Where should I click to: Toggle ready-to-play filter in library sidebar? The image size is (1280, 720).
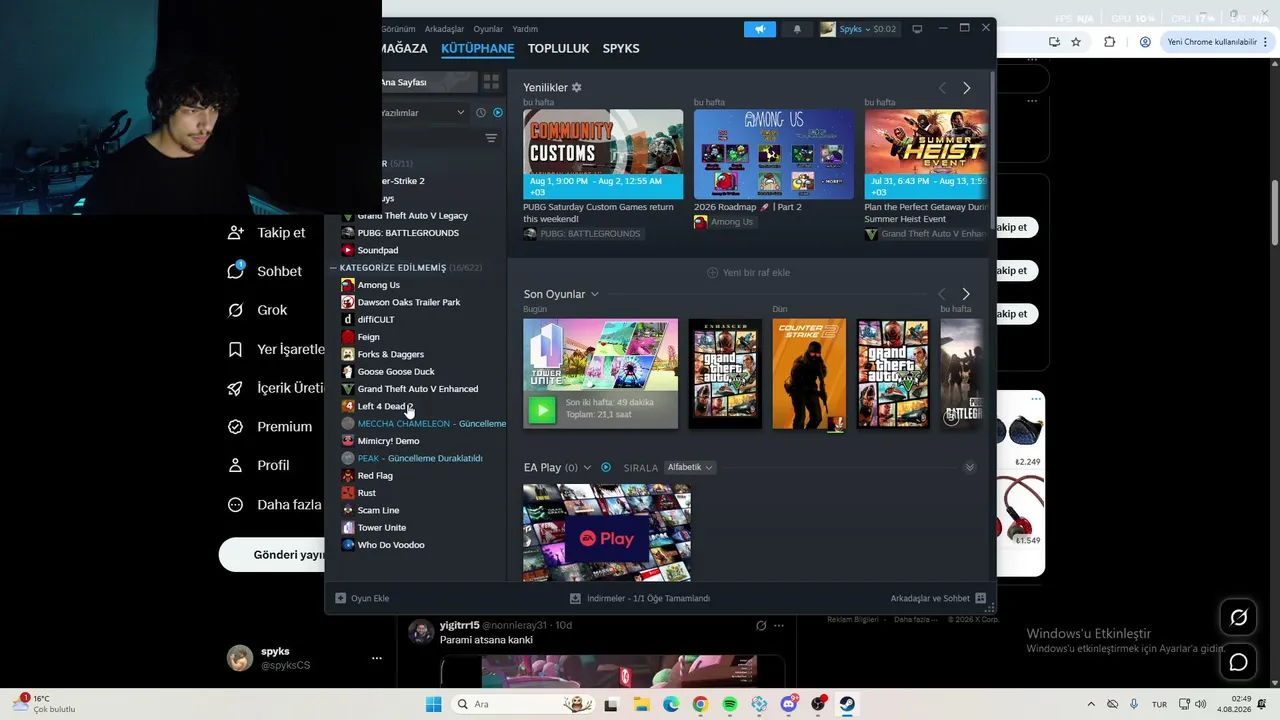click(x=498, y=113)
